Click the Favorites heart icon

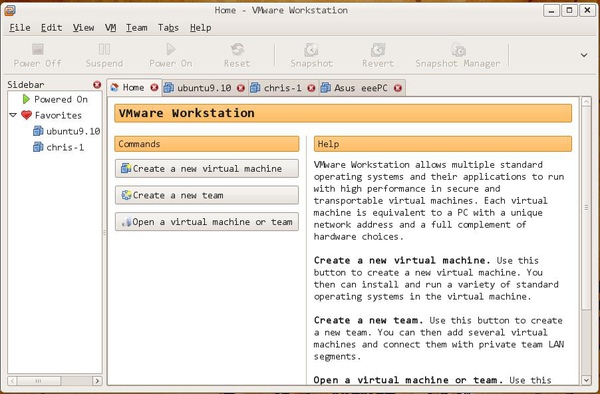(26, 115)
